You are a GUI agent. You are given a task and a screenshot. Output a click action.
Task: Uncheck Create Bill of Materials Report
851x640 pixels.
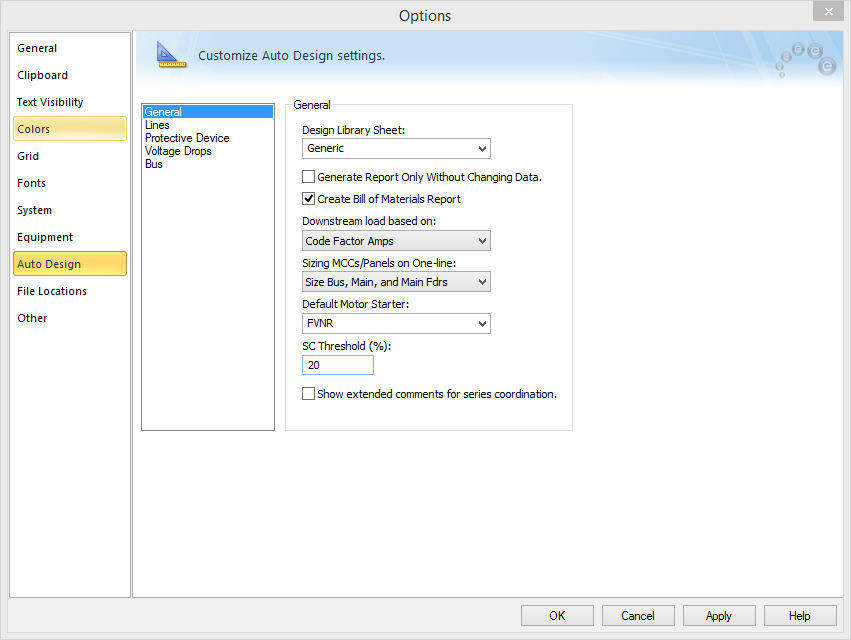tap(309, 199)
